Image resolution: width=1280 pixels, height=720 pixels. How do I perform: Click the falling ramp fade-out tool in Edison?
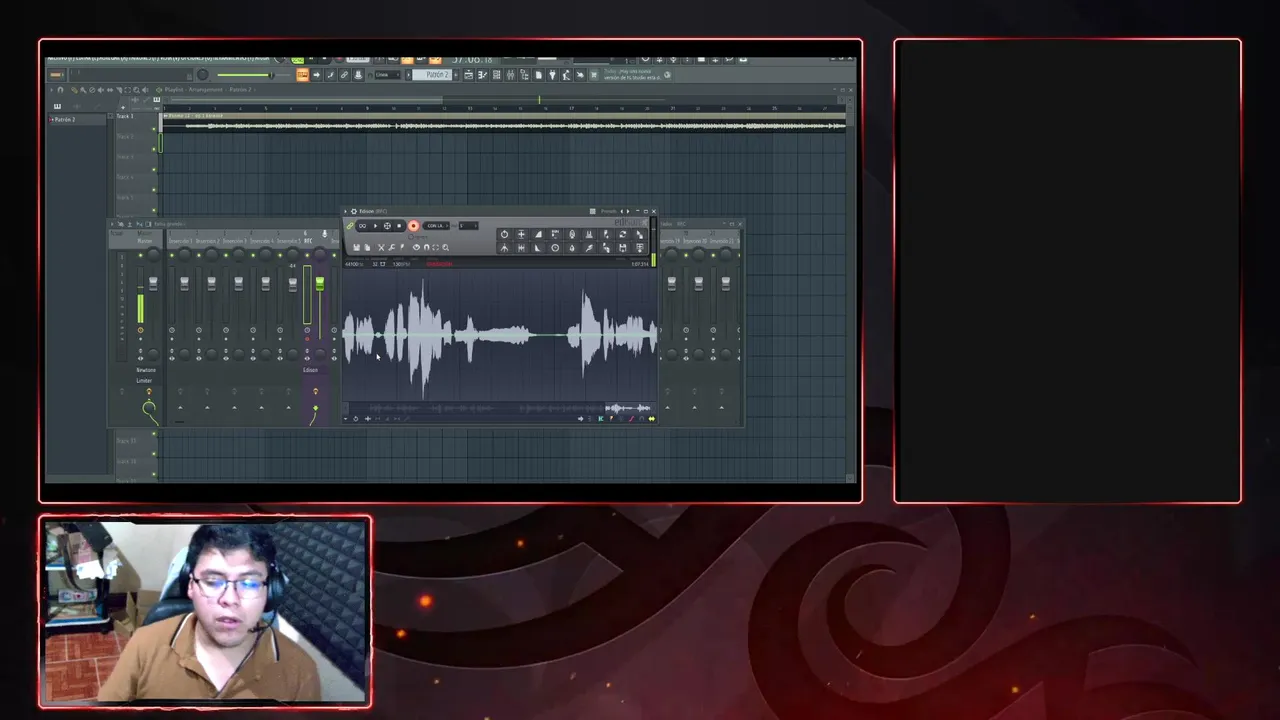point(538,248)
